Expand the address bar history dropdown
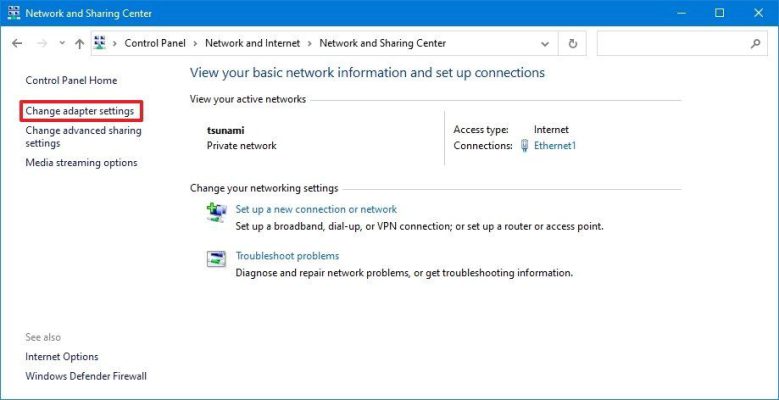779x400 pixels. (x=544, y=44)
